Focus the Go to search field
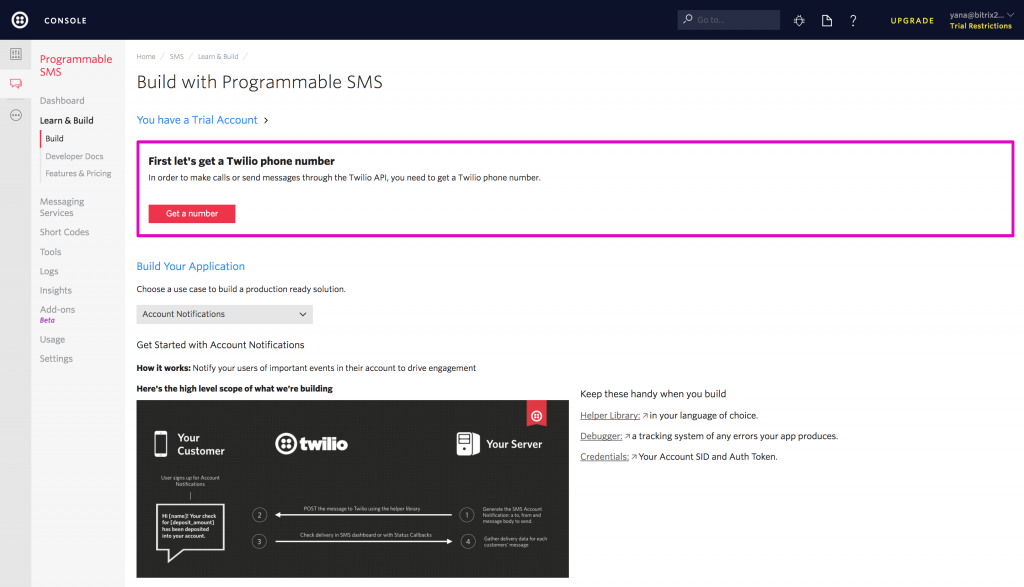Viewport: 1024px width, 587px height. tap(729, 20)
